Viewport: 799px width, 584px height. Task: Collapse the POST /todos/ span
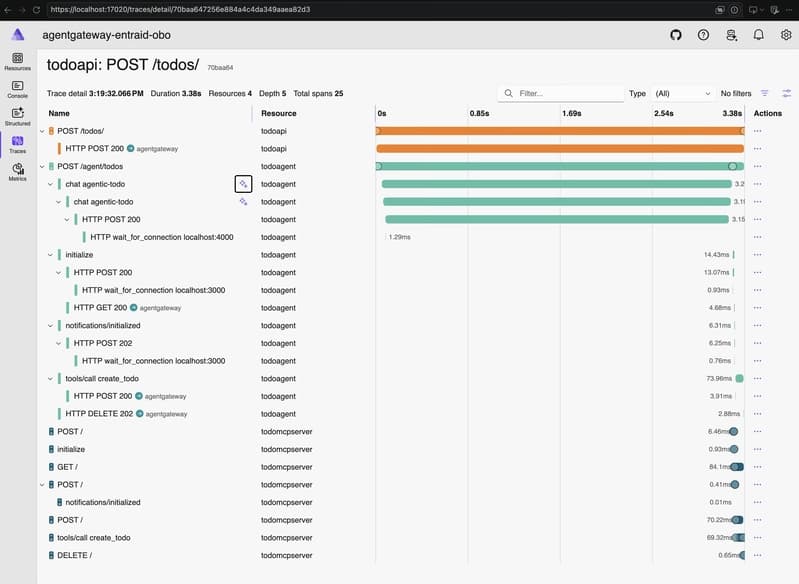[x=42, y=131]
